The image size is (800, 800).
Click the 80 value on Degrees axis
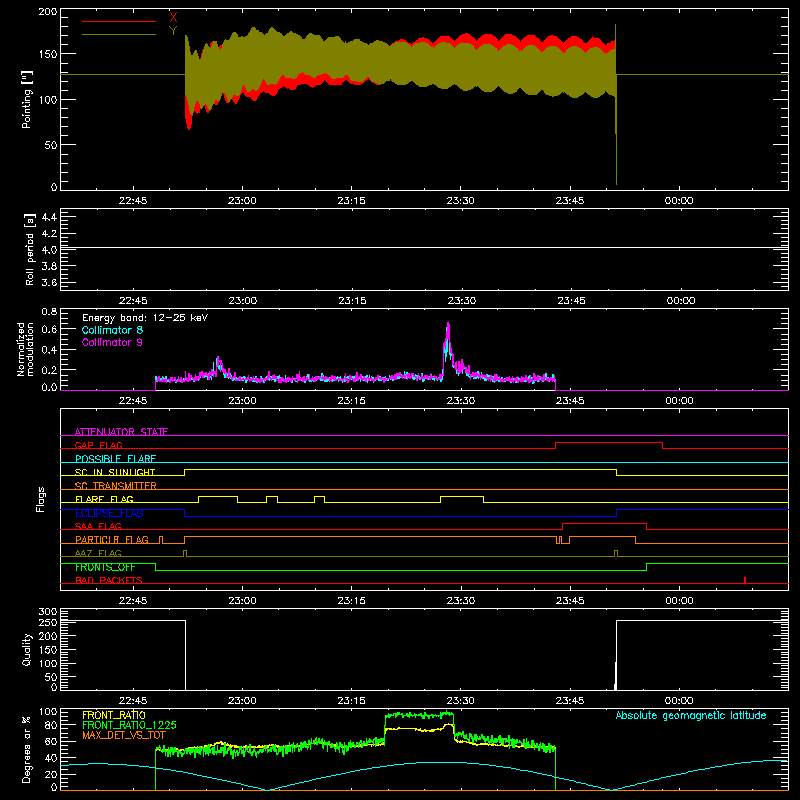pos(51,725)
